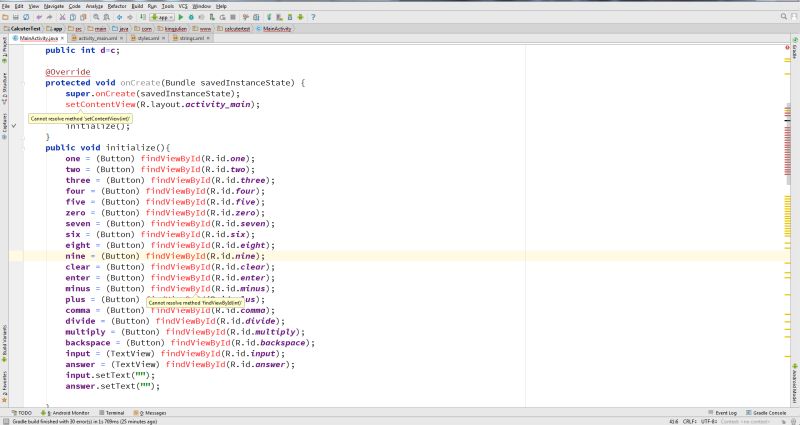Click the Synchronize toolbar icon

[x=26, y=17]
